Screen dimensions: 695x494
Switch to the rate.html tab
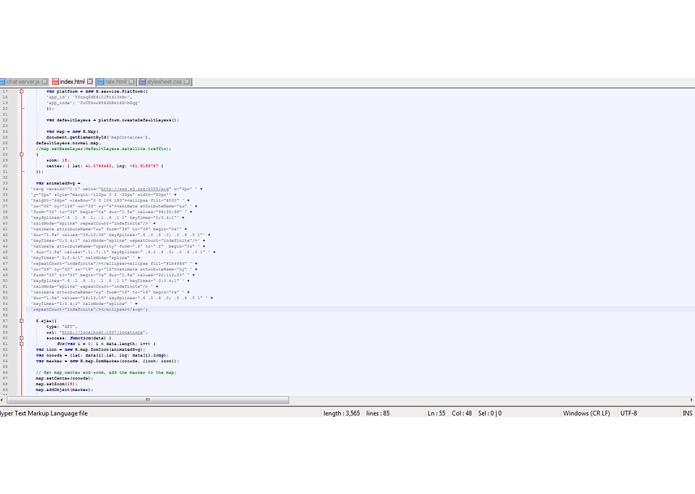(x=116, y=82)
